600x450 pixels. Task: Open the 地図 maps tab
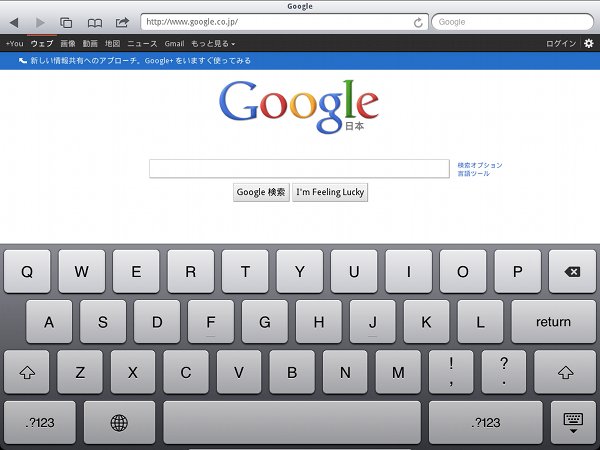pos(112,44)
